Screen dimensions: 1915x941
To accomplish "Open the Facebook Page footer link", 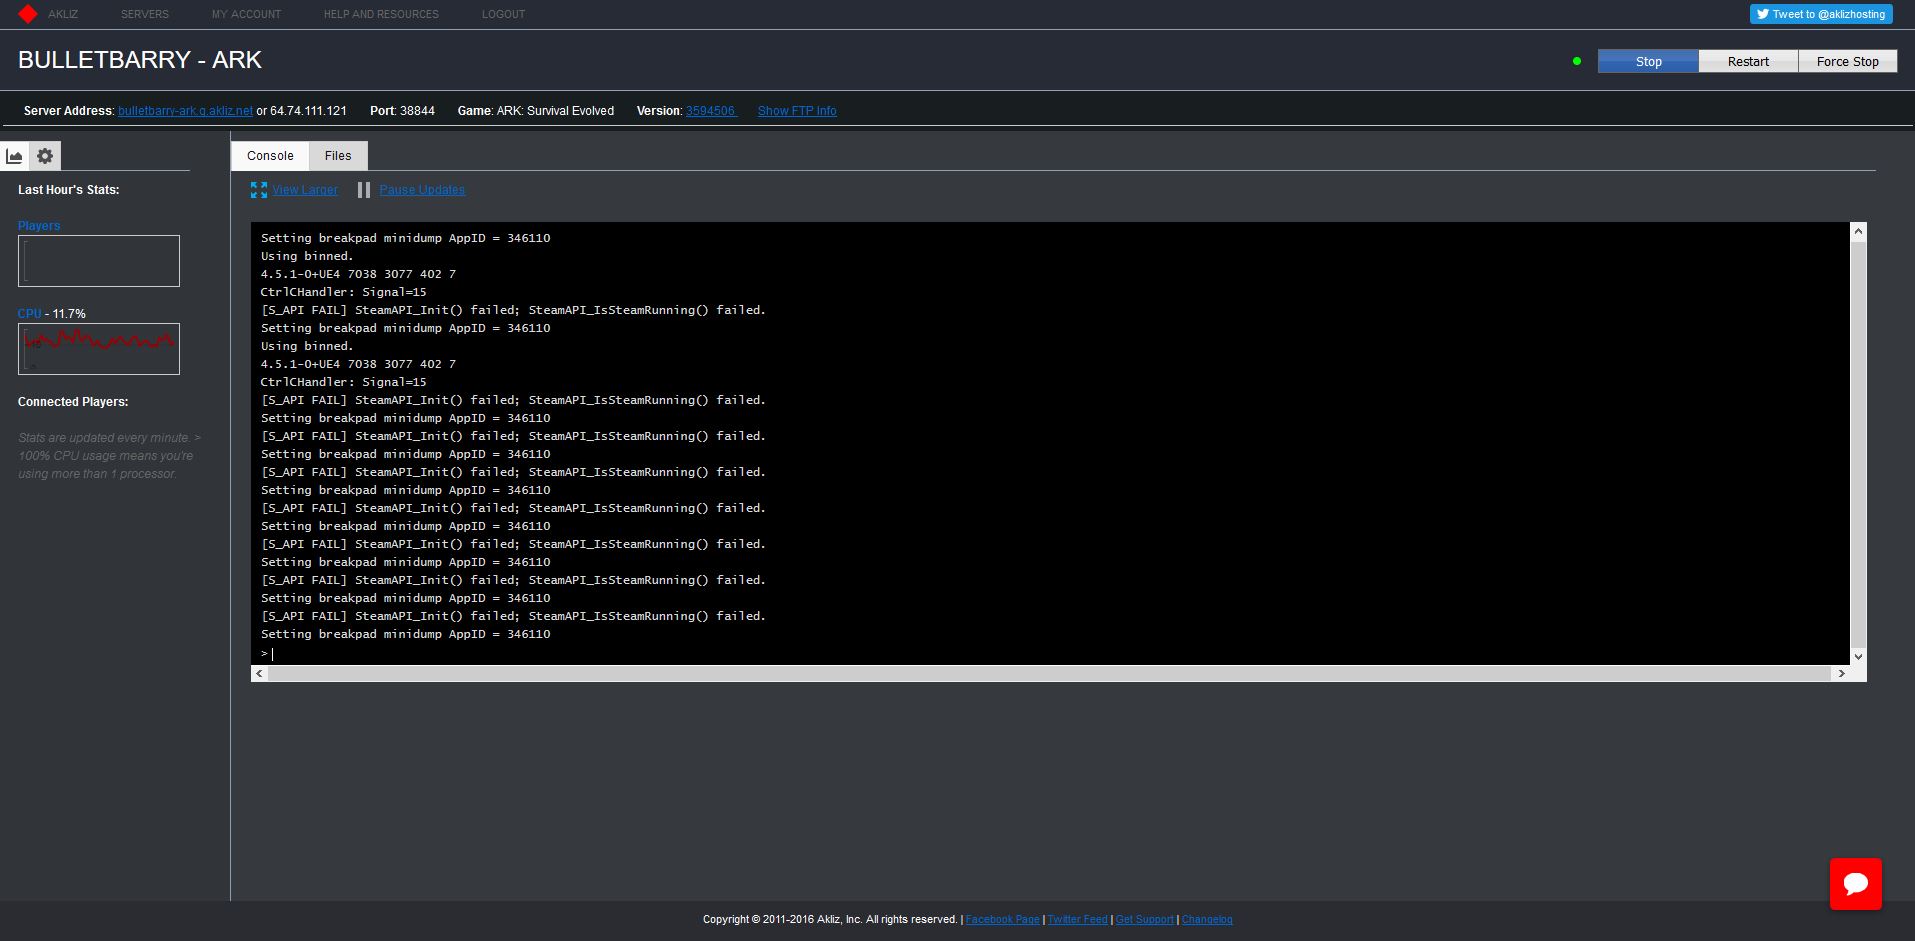I will tap(1002, 920).
